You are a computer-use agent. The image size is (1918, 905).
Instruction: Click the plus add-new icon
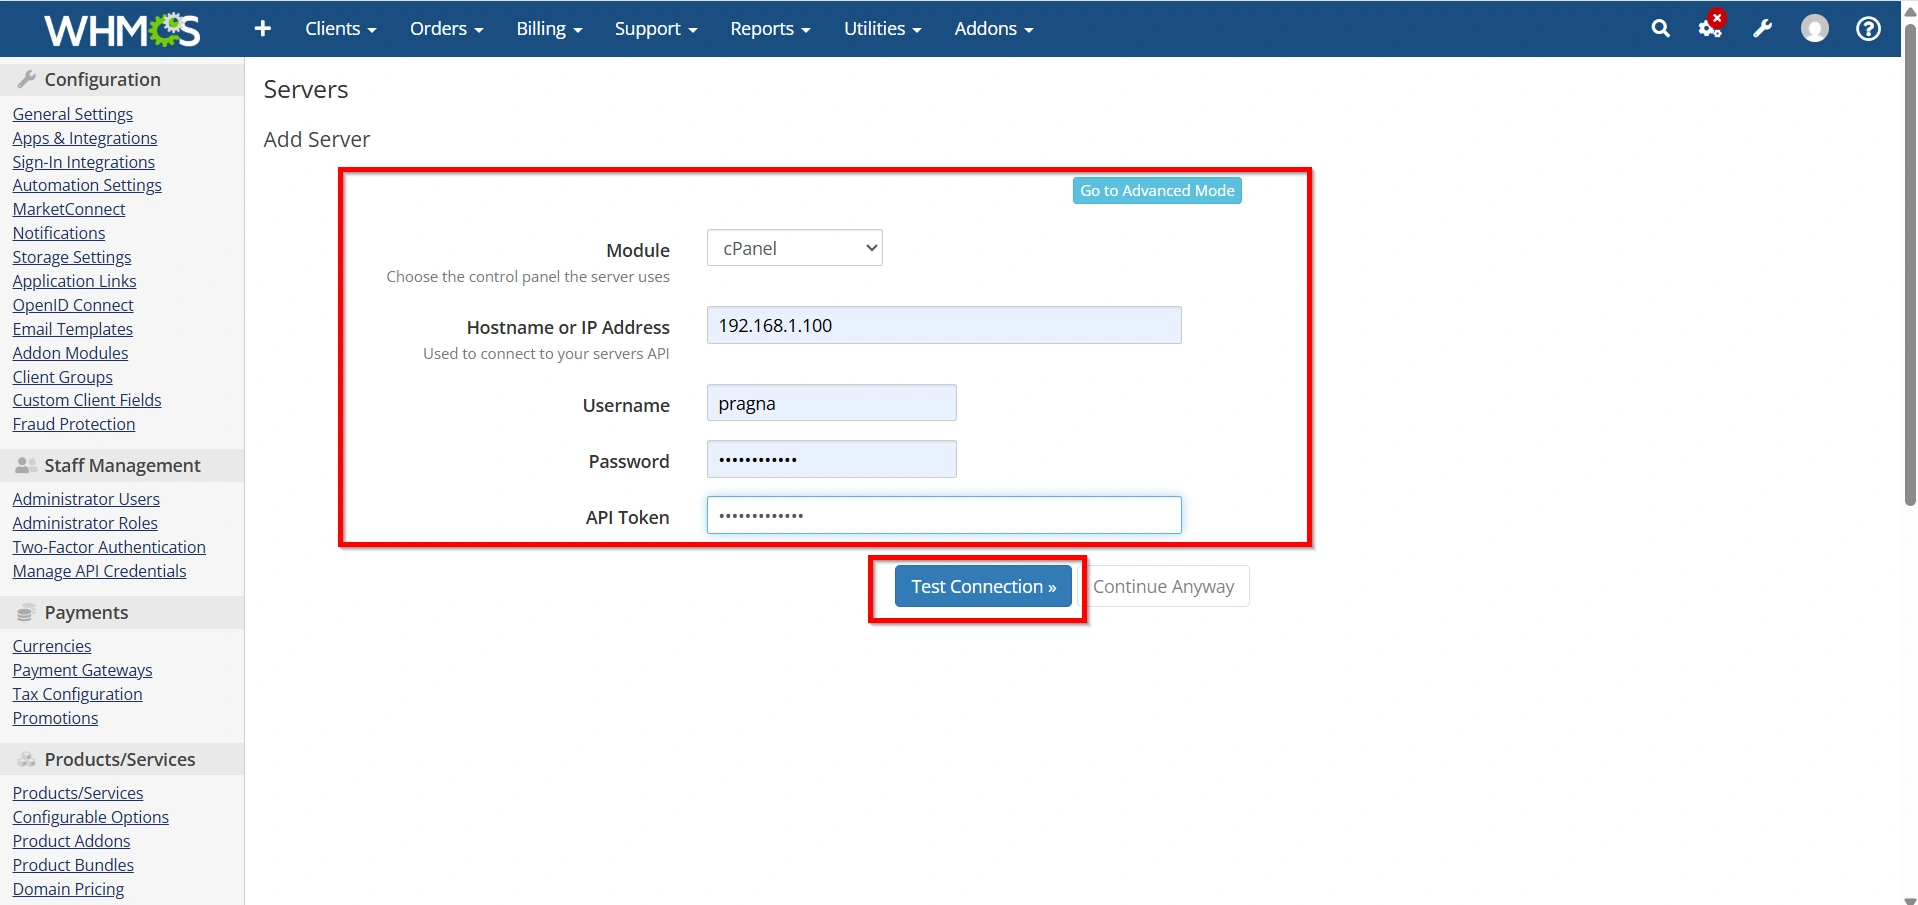click(x=263, y=29)
